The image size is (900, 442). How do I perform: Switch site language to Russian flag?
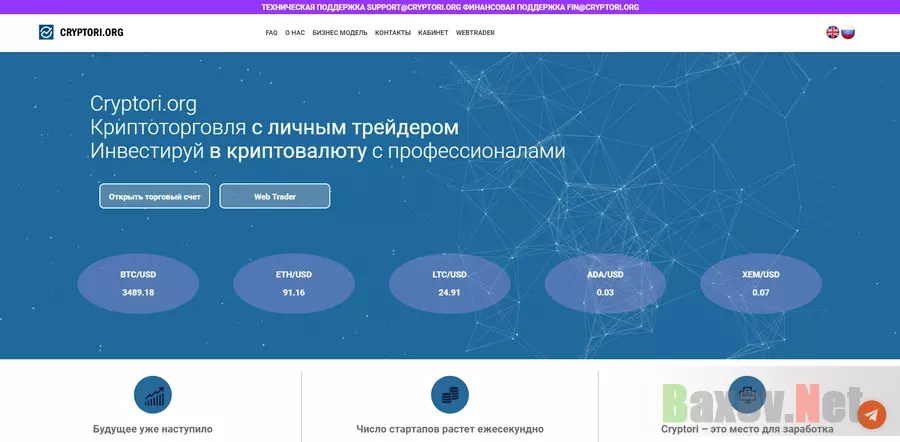(848, 32)
